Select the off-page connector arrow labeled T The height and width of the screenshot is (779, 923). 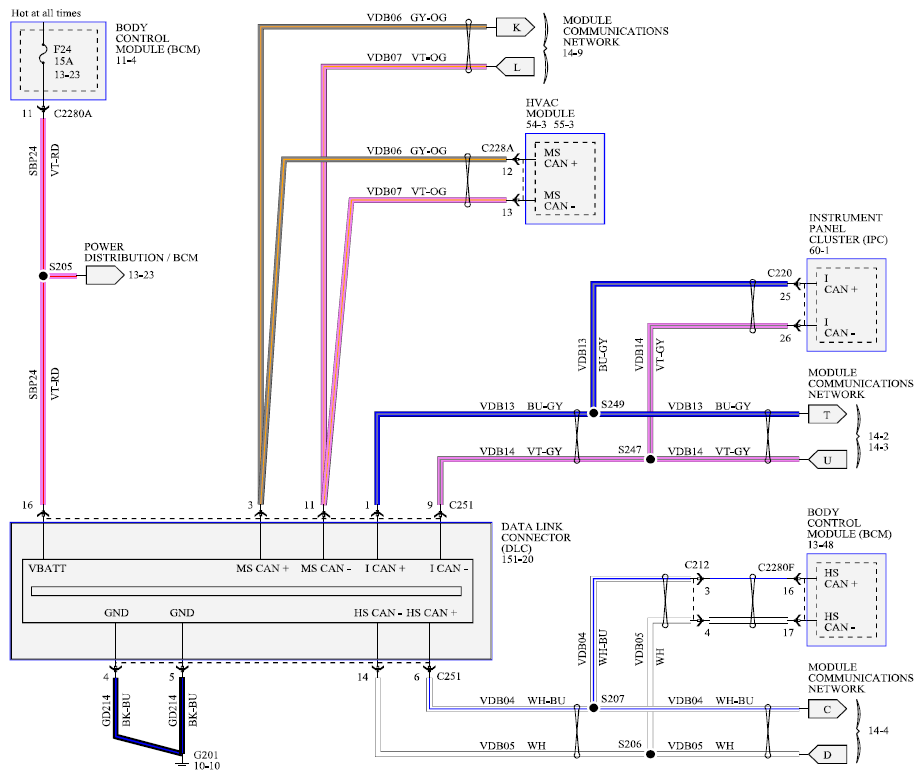pos(826,415)
